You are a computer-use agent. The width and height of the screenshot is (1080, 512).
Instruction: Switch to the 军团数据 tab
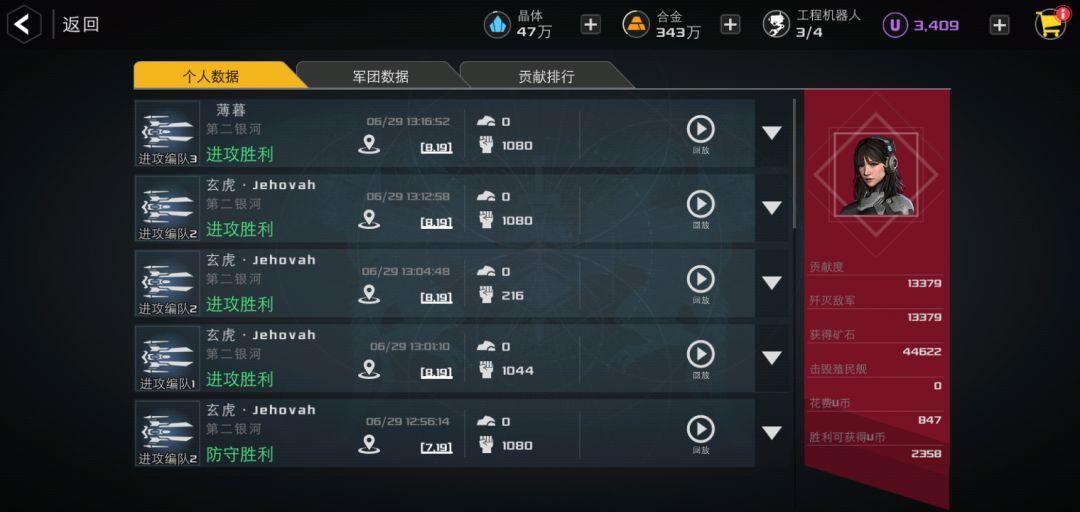pos(380,76)
